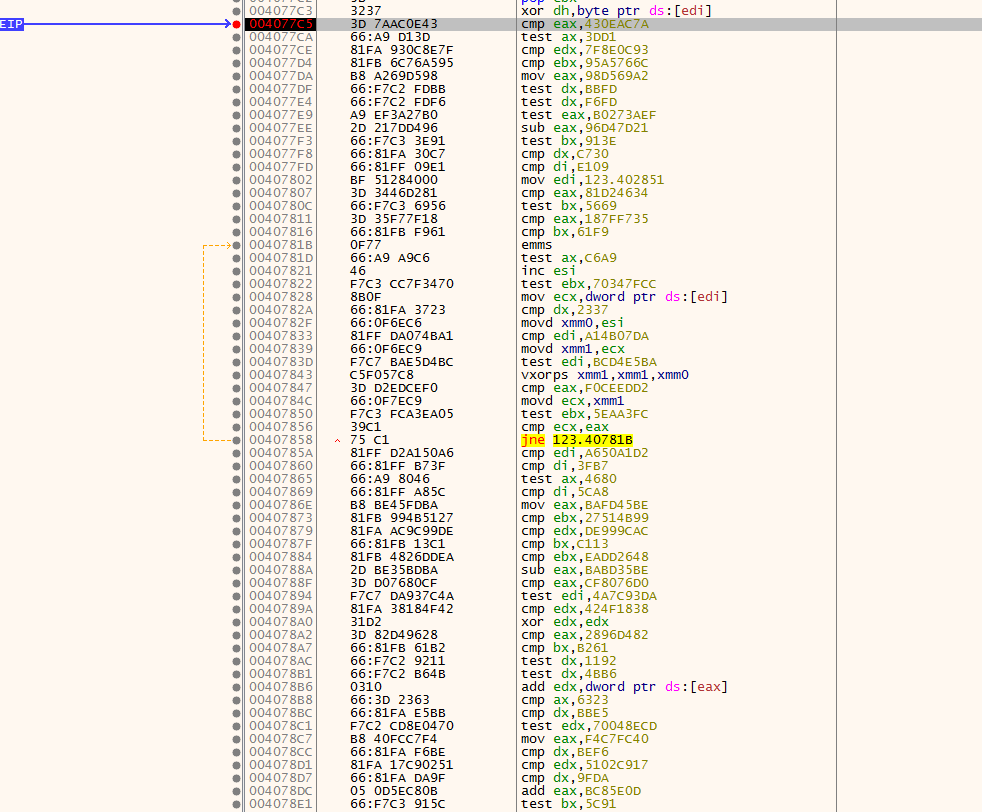982x812 pixels.
Task: Click the jump arrow tip at 0040781B
Action: 227,244
